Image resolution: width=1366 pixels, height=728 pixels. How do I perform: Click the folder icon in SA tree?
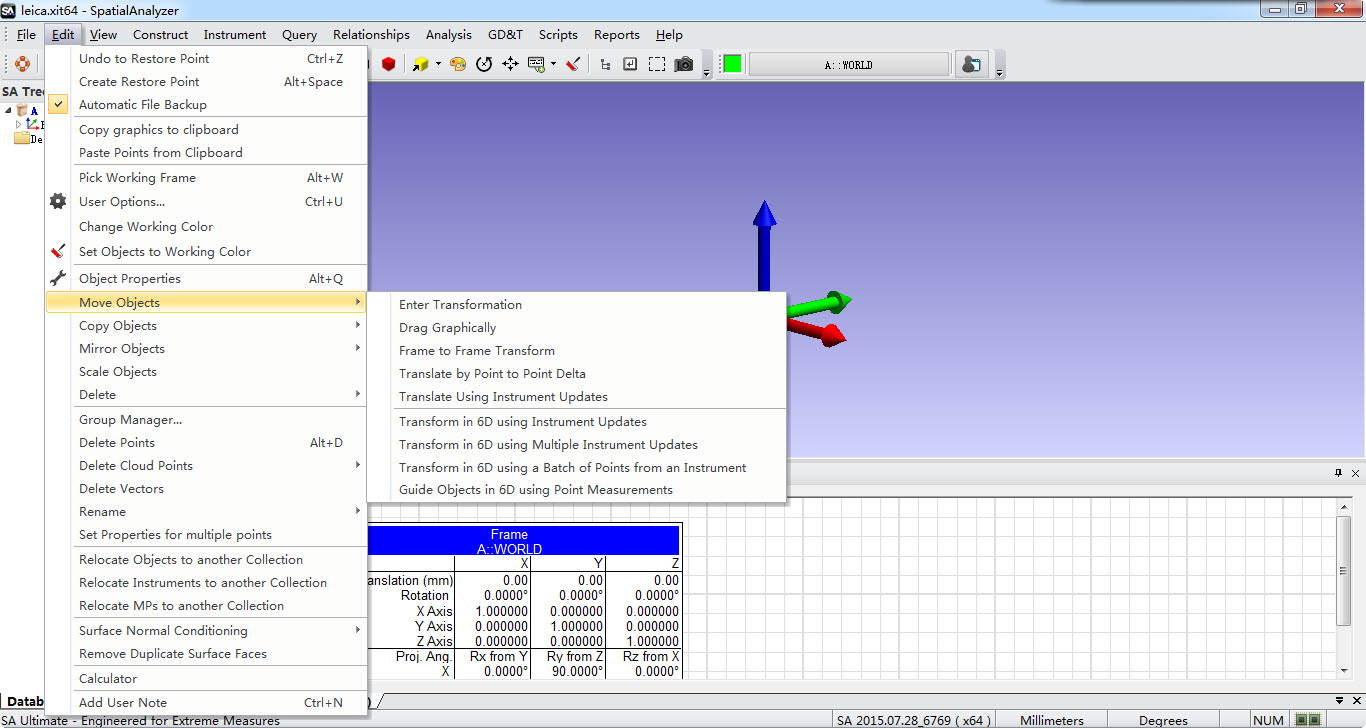(x=22, y=138)
